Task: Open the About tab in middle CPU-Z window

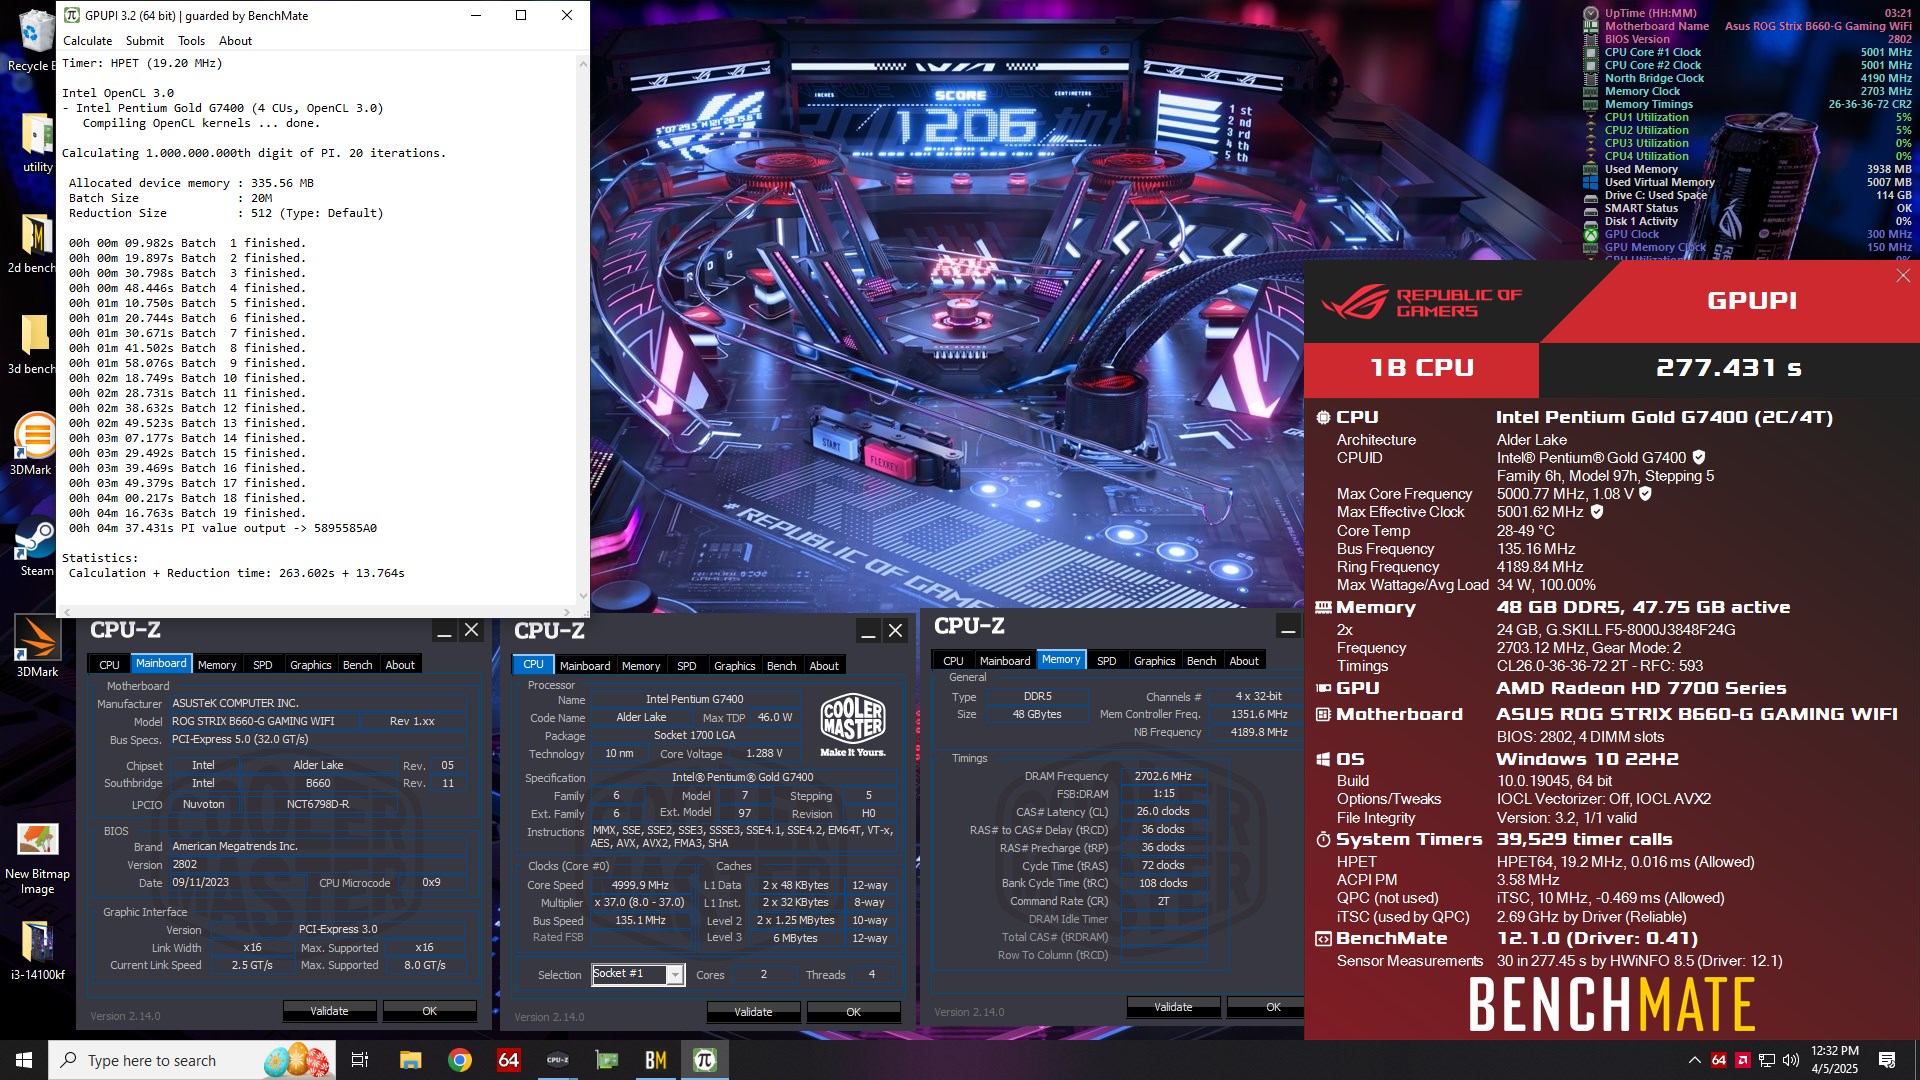Action: [824, 666]
